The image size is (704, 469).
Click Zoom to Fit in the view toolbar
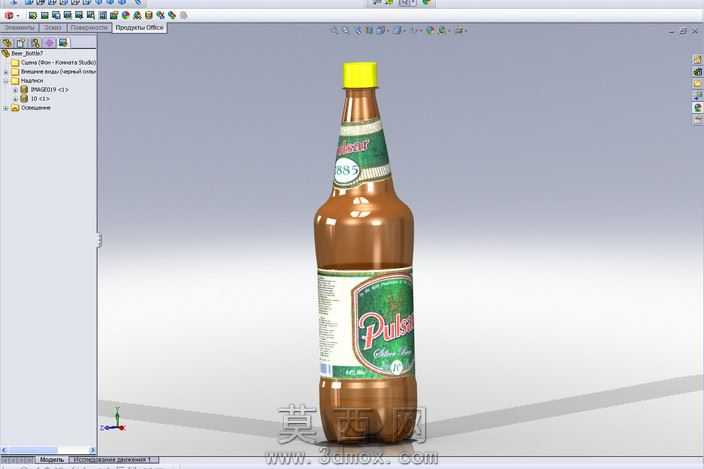pyautogui.click(x=334, y=31)
